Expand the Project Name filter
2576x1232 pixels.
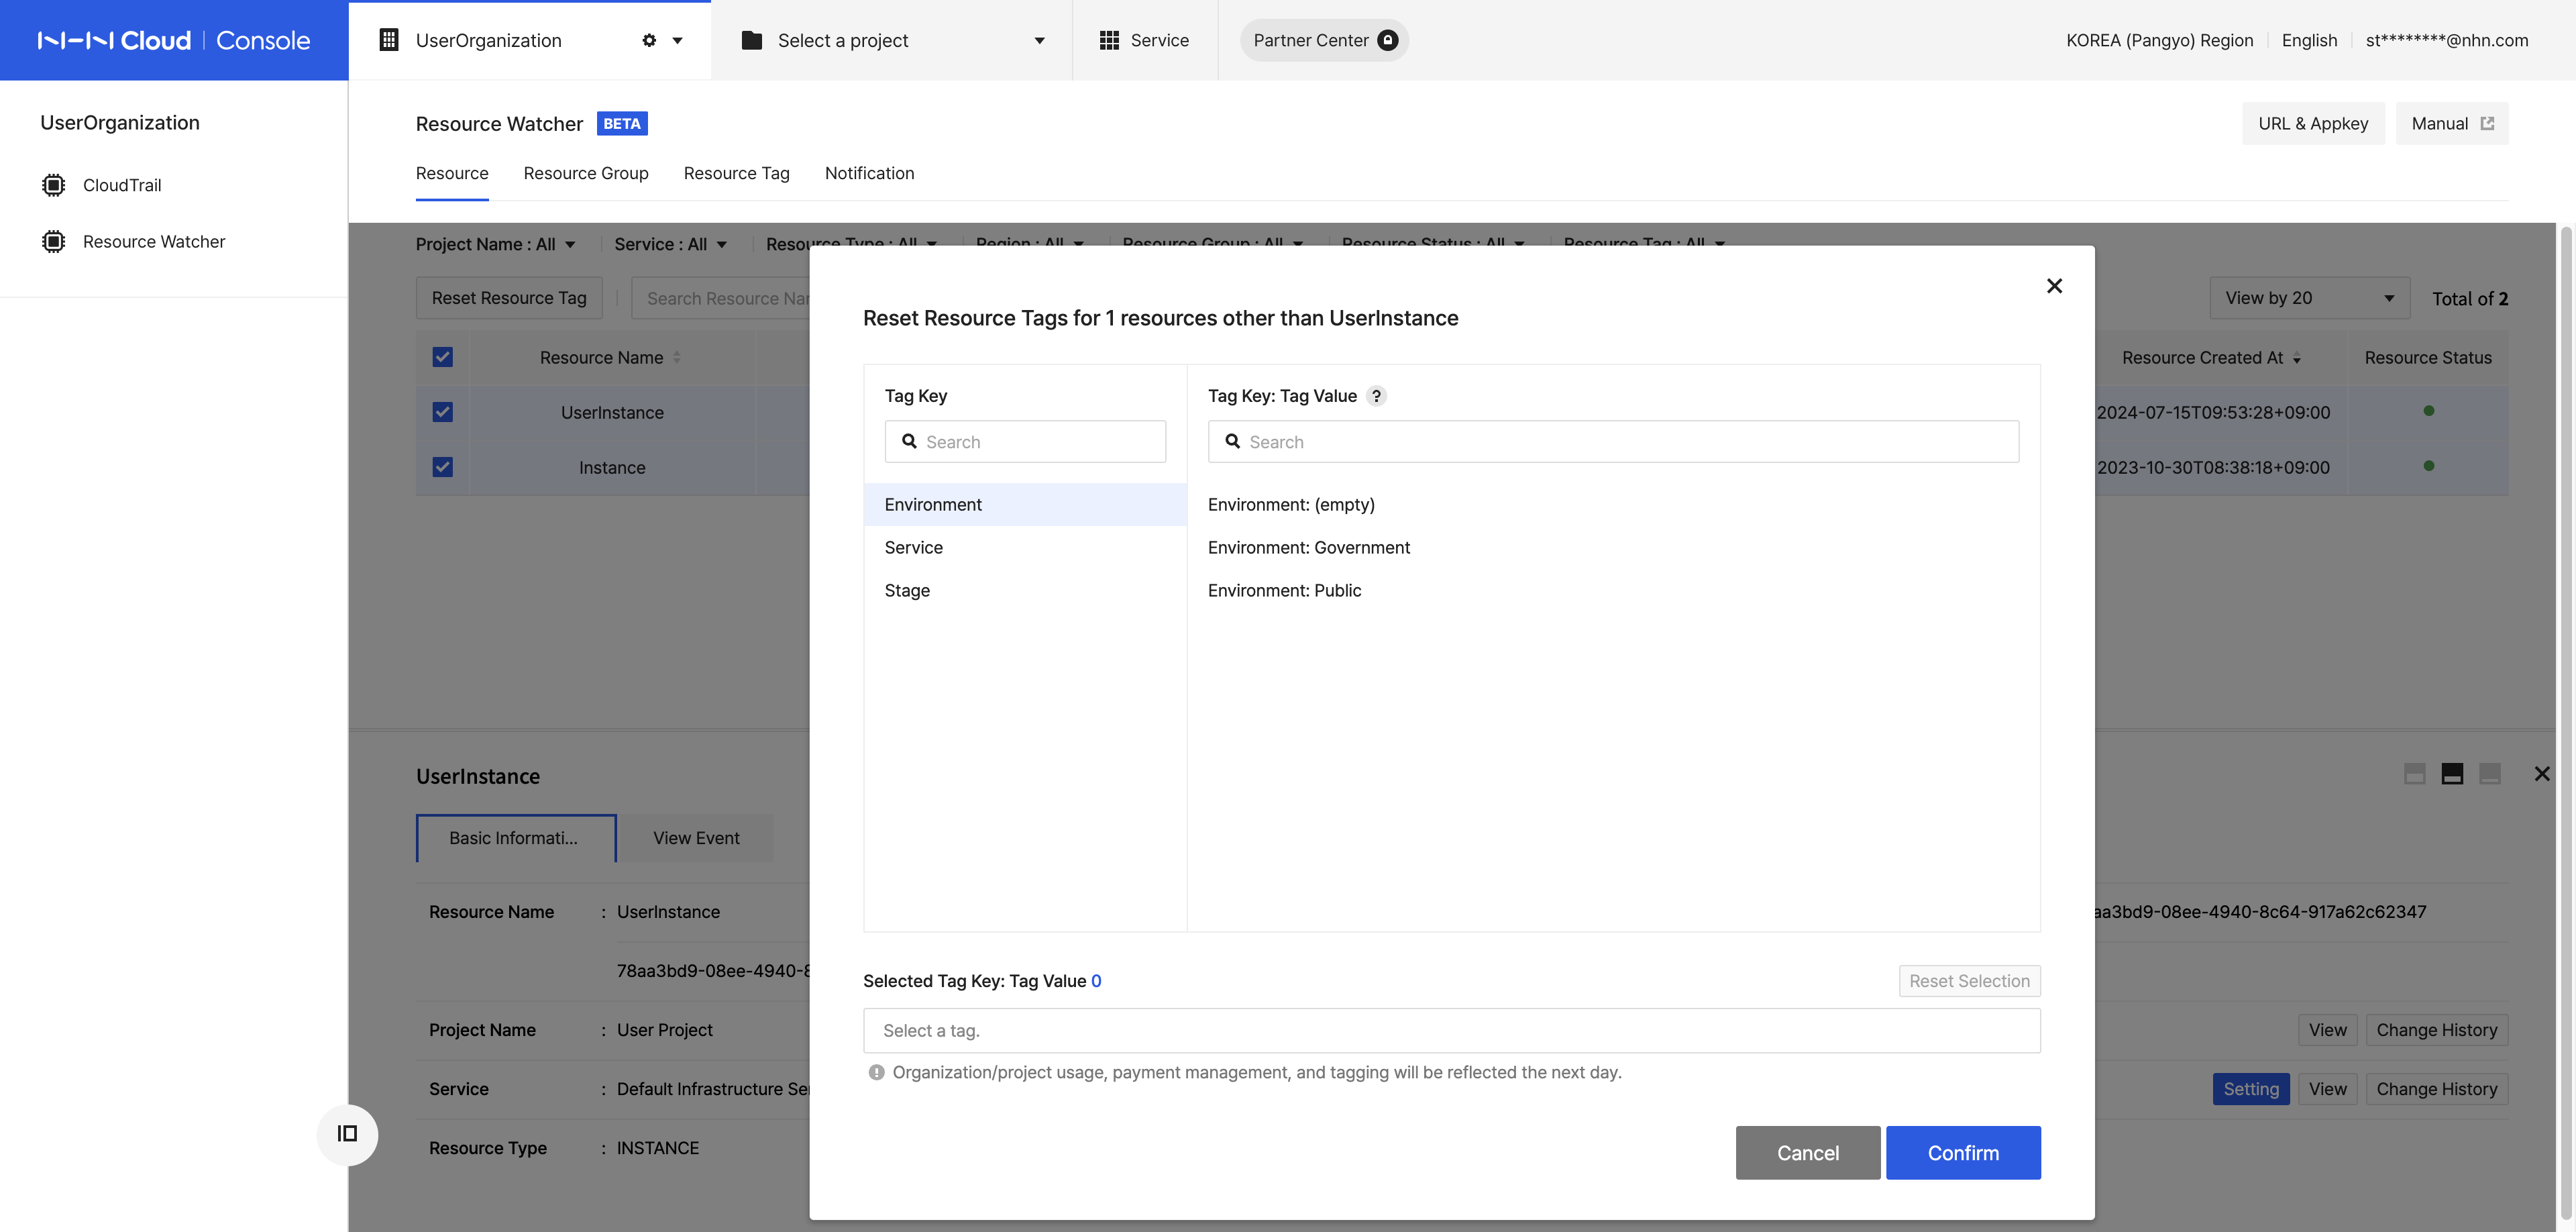495,244
